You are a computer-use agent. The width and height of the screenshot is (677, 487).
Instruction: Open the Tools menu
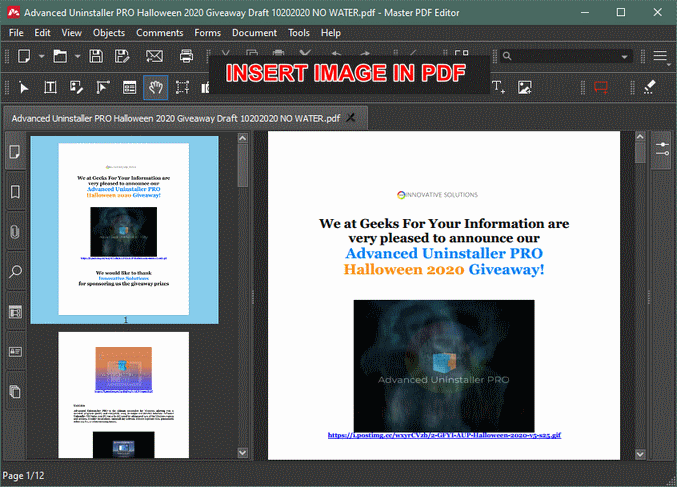299,33
